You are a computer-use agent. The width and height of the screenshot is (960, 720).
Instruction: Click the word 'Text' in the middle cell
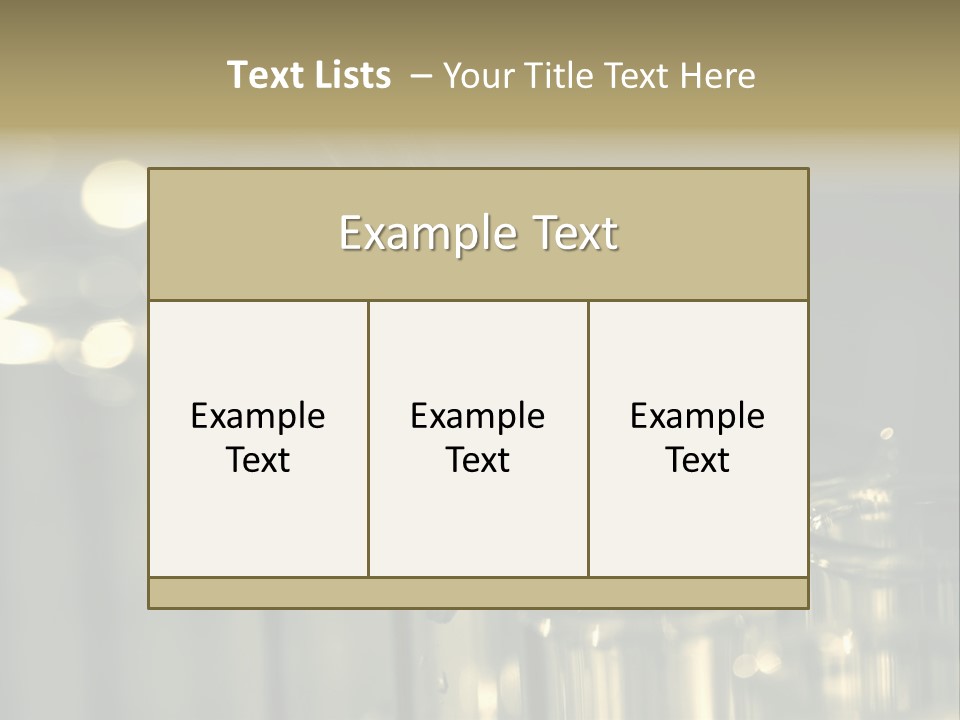pyautogui.click(x=478, y=460)
